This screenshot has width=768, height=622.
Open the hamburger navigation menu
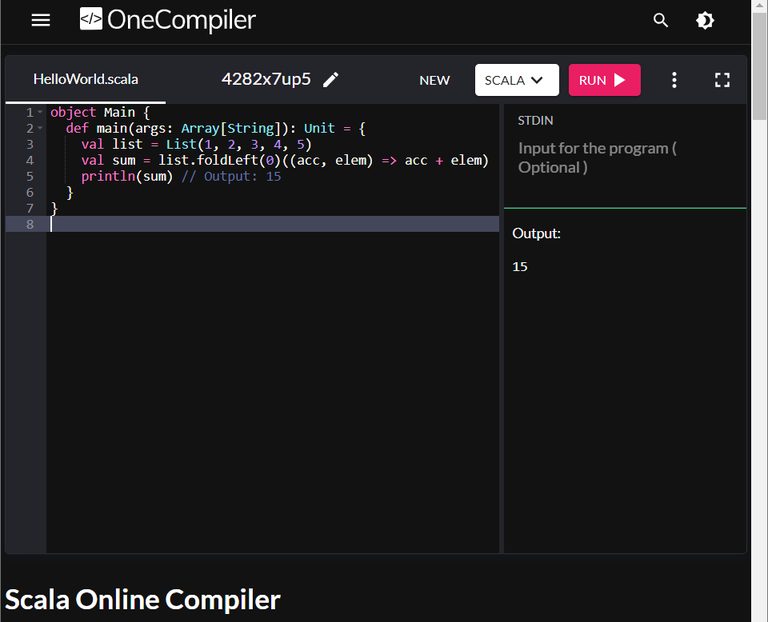[41, 20]
